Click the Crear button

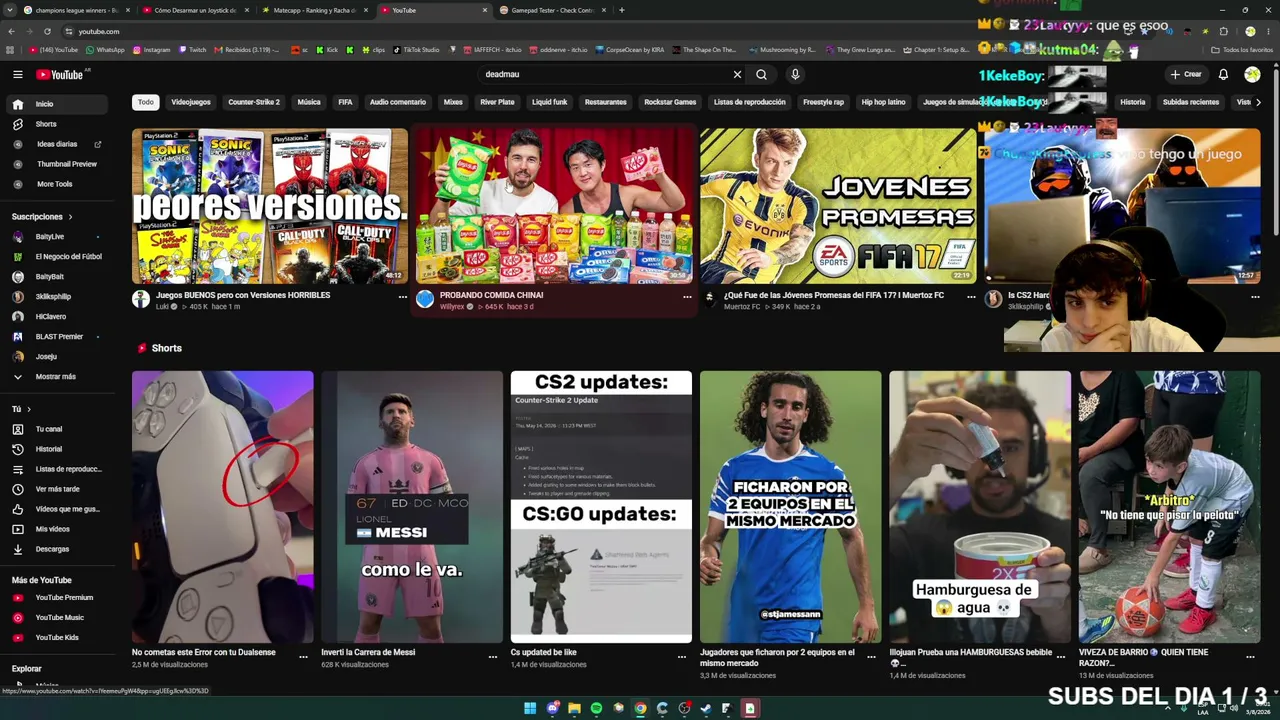click(1186, 74)
